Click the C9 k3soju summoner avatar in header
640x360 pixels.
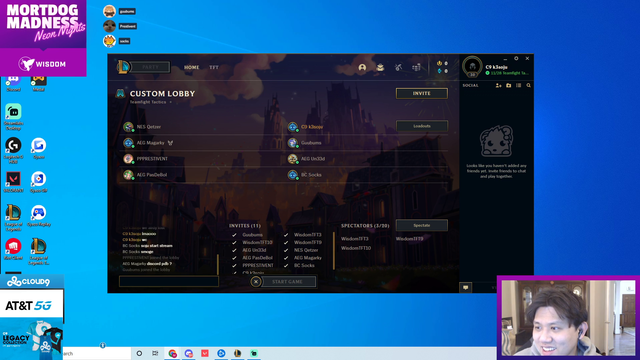click(x=472, y=67)
